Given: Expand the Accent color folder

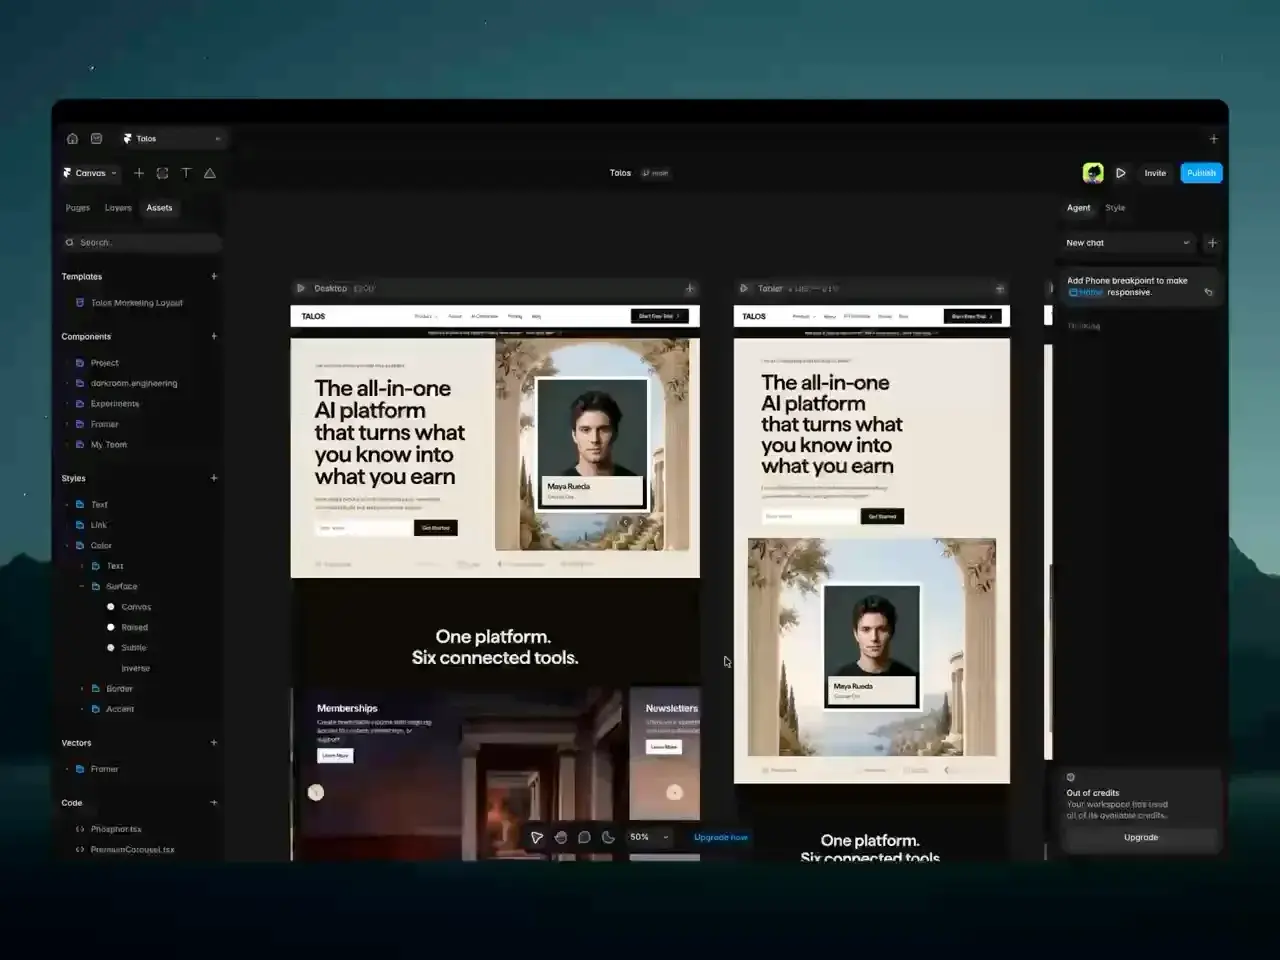Looking at the screenshot, I should tap(82, 709).
